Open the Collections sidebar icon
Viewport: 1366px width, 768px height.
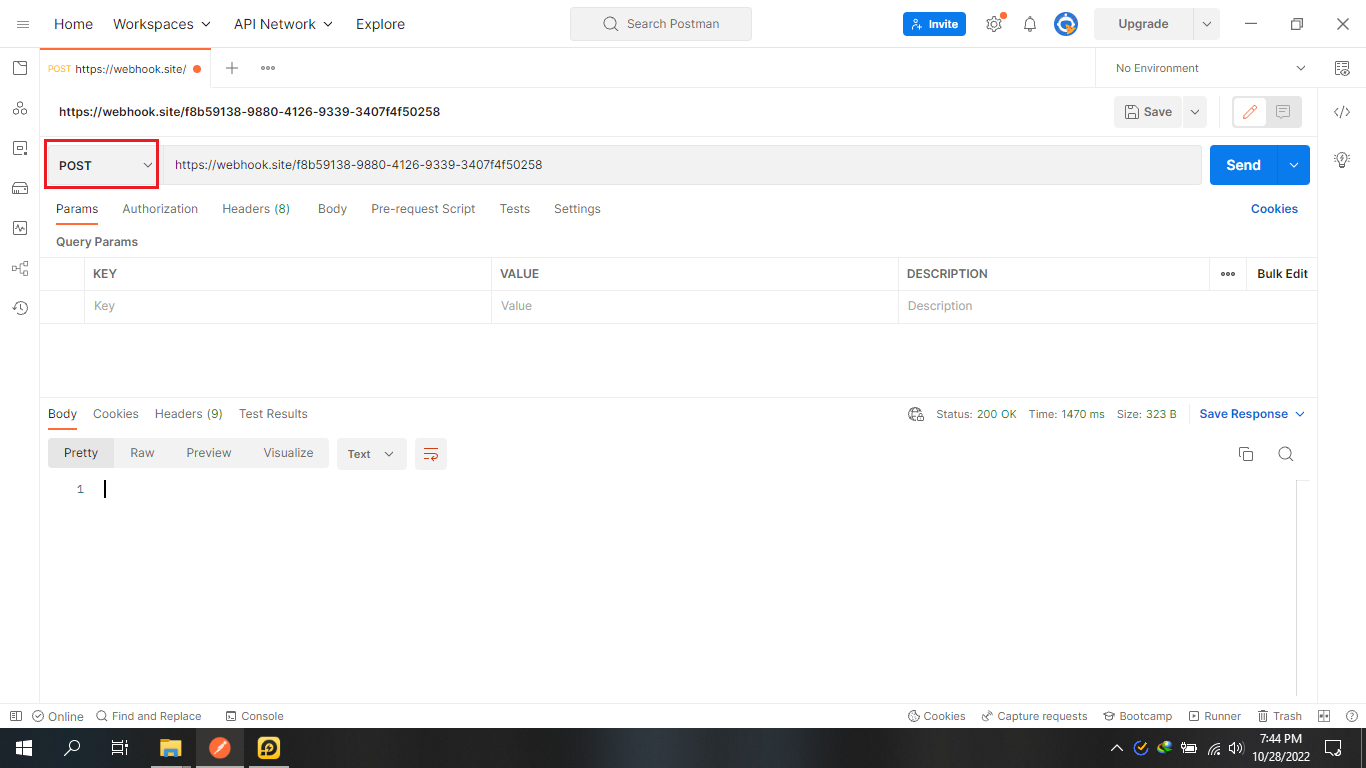20,68
